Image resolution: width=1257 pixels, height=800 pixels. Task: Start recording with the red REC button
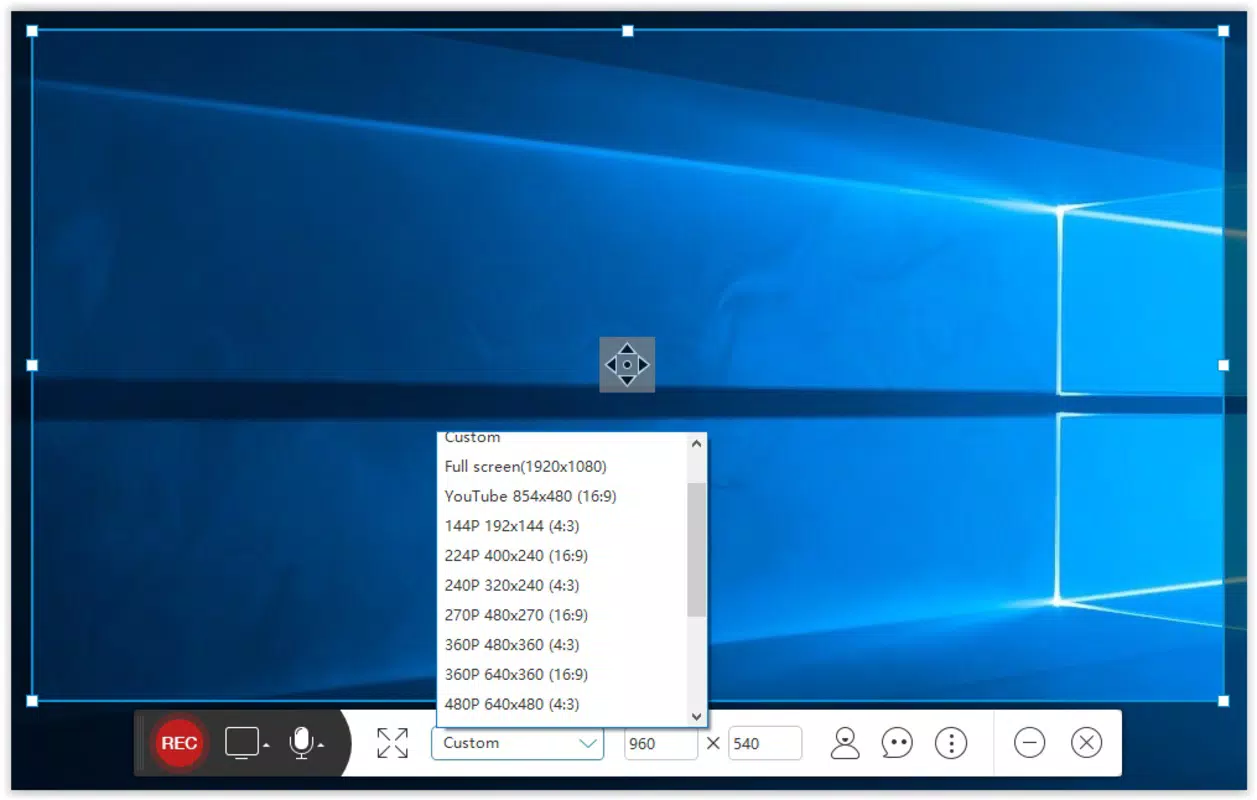(179, 743)
